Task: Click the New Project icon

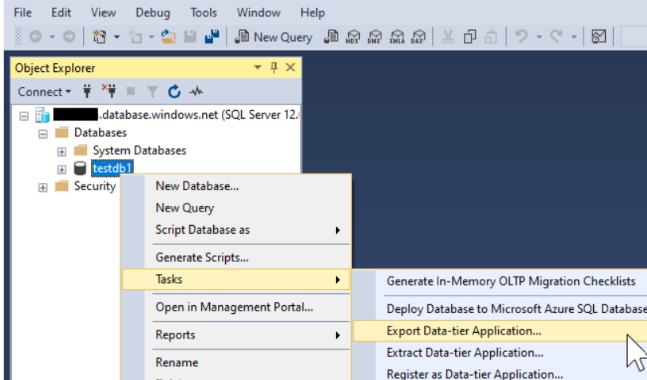Action: (99, 37)
